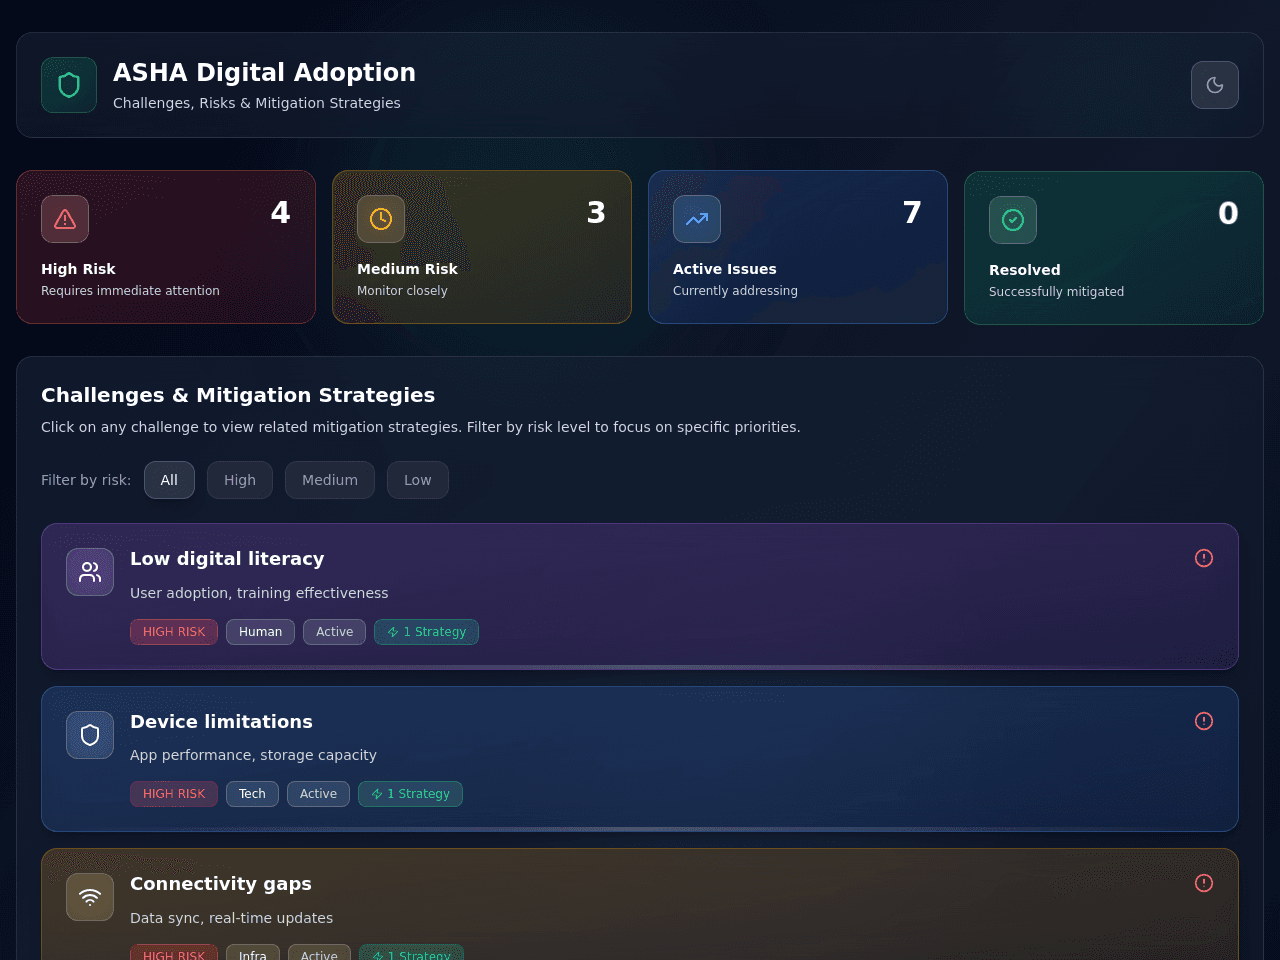
Task: Click the wifi icon for Connectivity gaps
Action: [x=90, y=897]
